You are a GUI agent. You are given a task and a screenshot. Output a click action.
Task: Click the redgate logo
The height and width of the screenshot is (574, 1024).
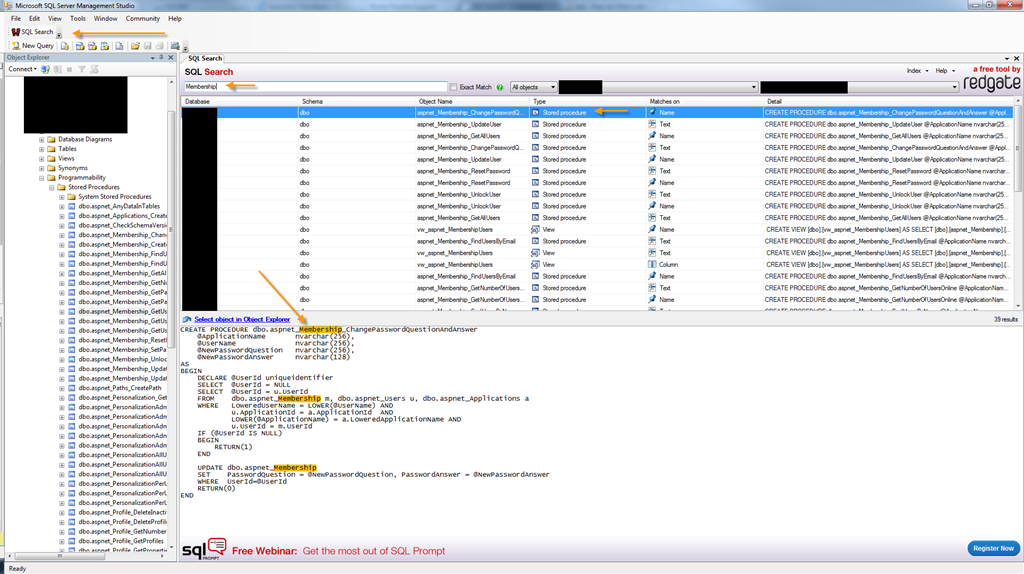coord(991,83)
